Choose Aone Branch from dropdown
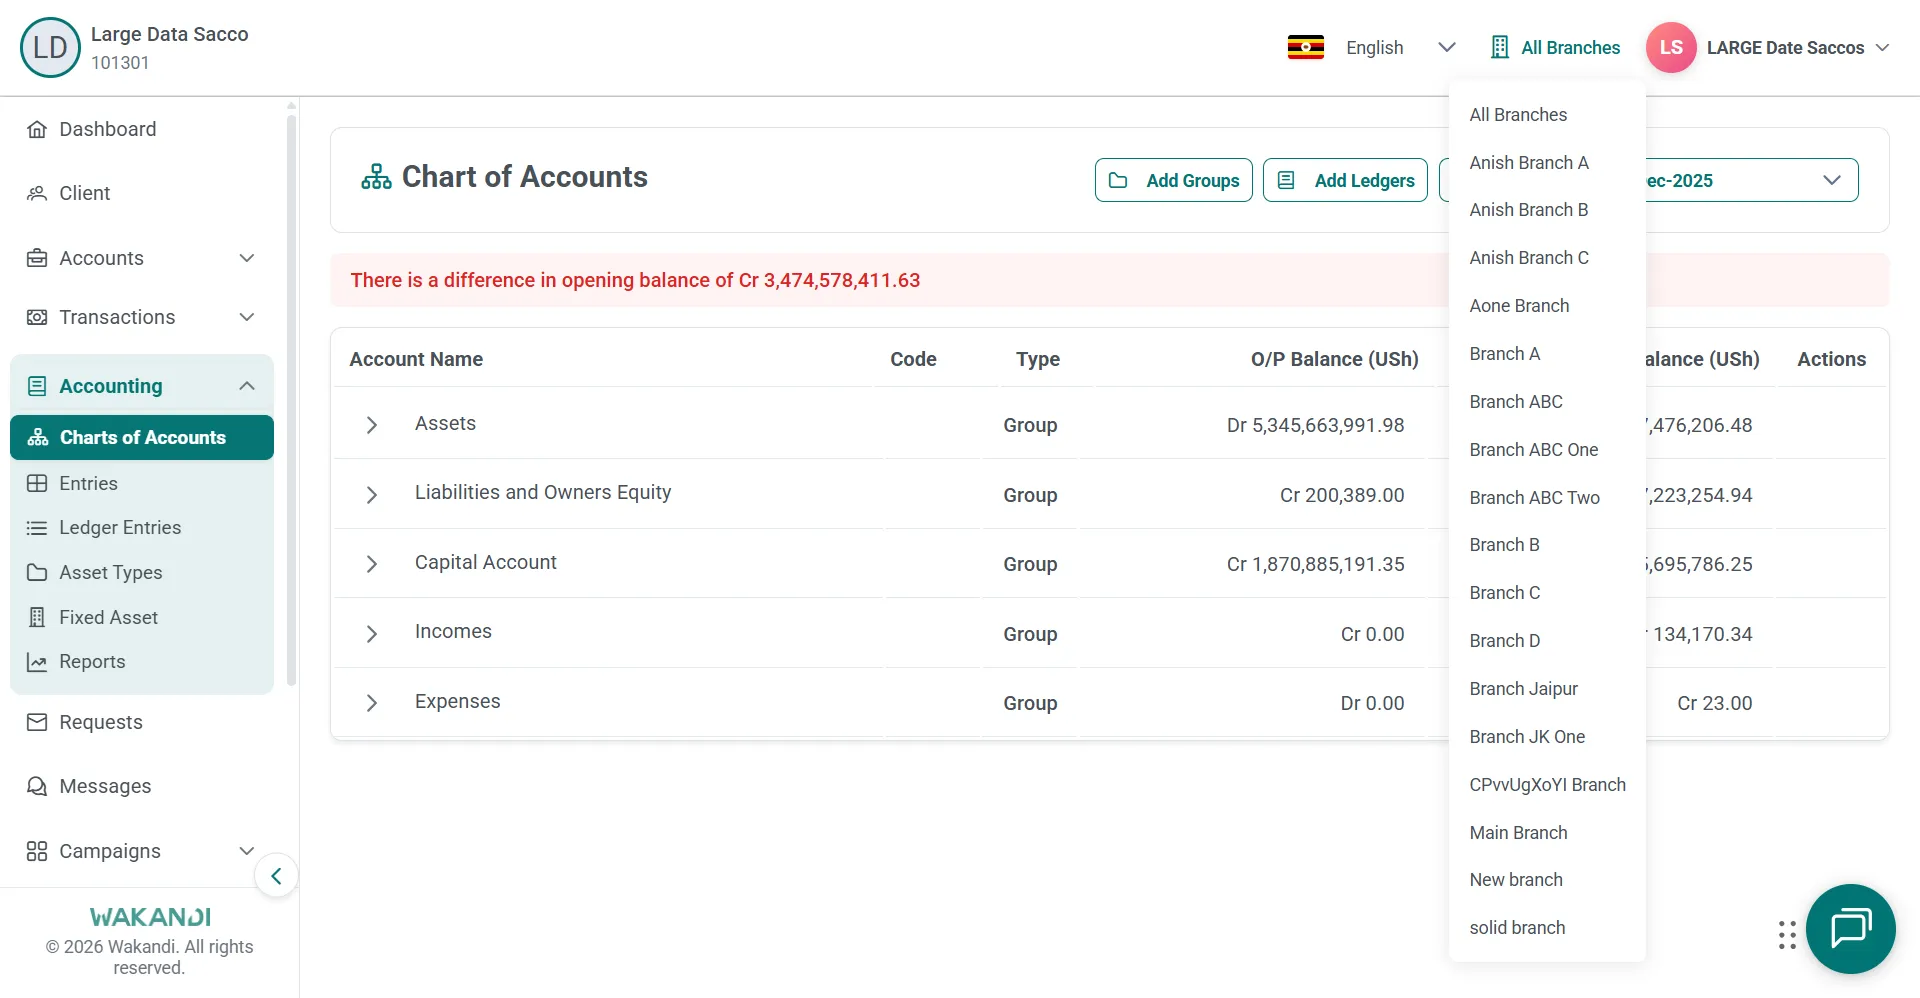The height and width of the screenshot is (998, 1920). pyautogui.click(x=1547, y=306)
